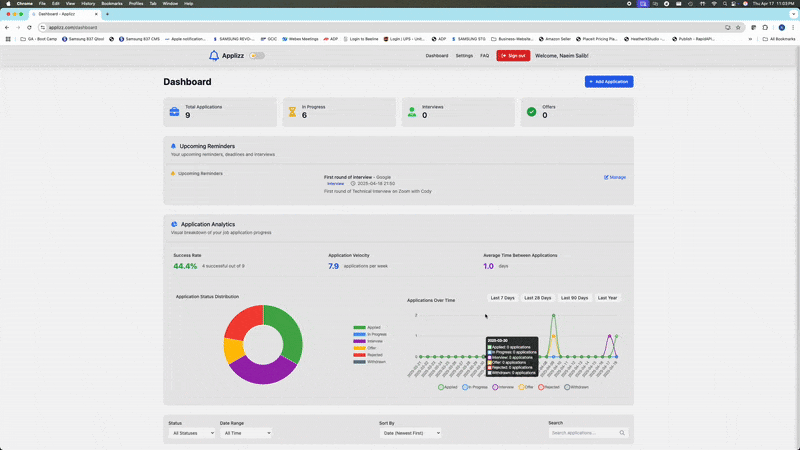Click the Wi-Fi icon in menu bar
800x450 pixels.
[714, 4]
